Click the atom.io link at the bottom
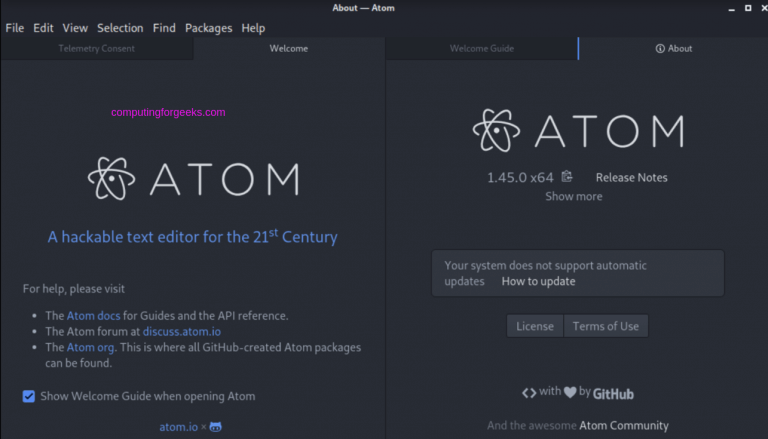Image resolution: width=768 pixels, height=439 pixels. [178, 427]
